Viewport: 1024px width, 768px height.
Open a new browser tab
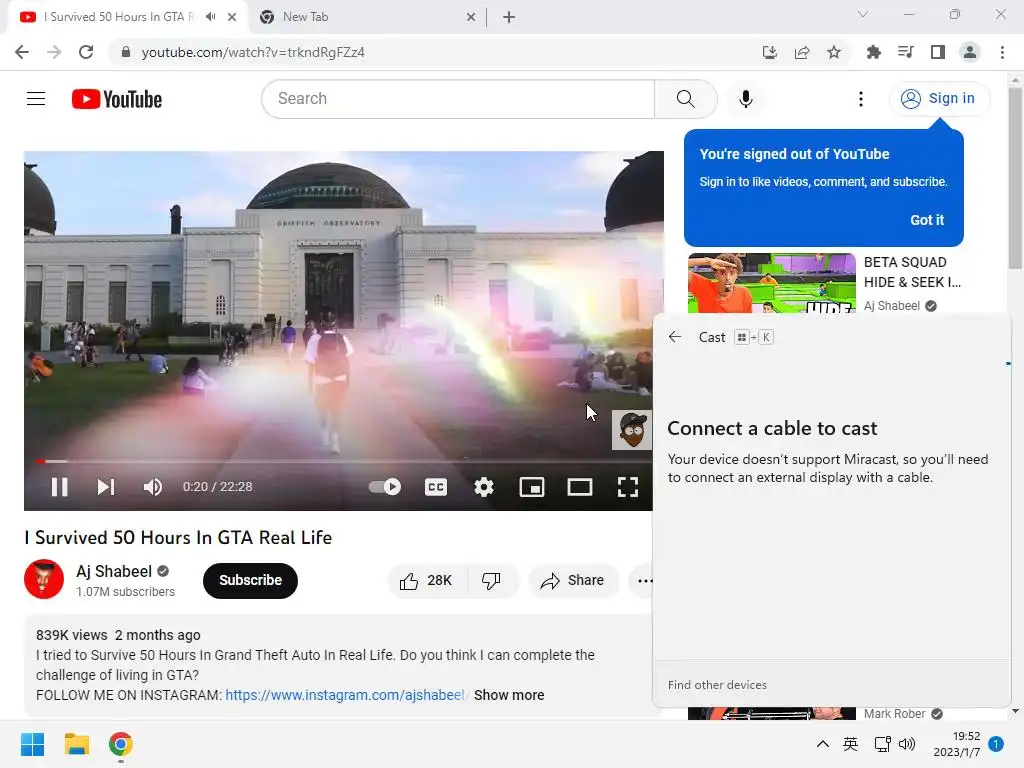(509, 17)
